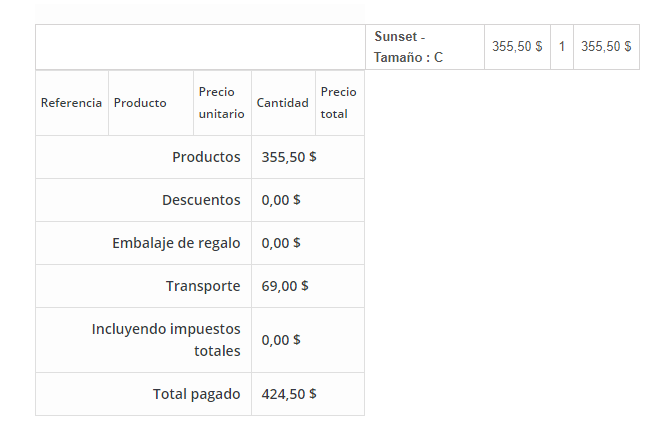Select the Productos amount 355,50 $ in summary
This screenshot has width=649, height=430.
(289, 157)
